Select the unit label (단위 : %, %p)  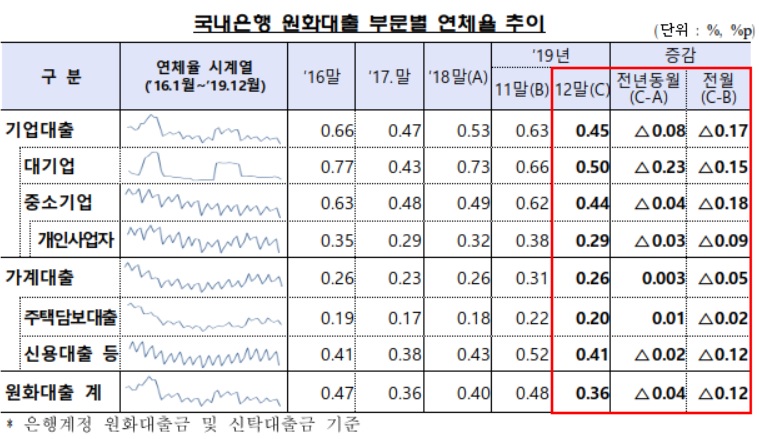[x=704, y=31]
